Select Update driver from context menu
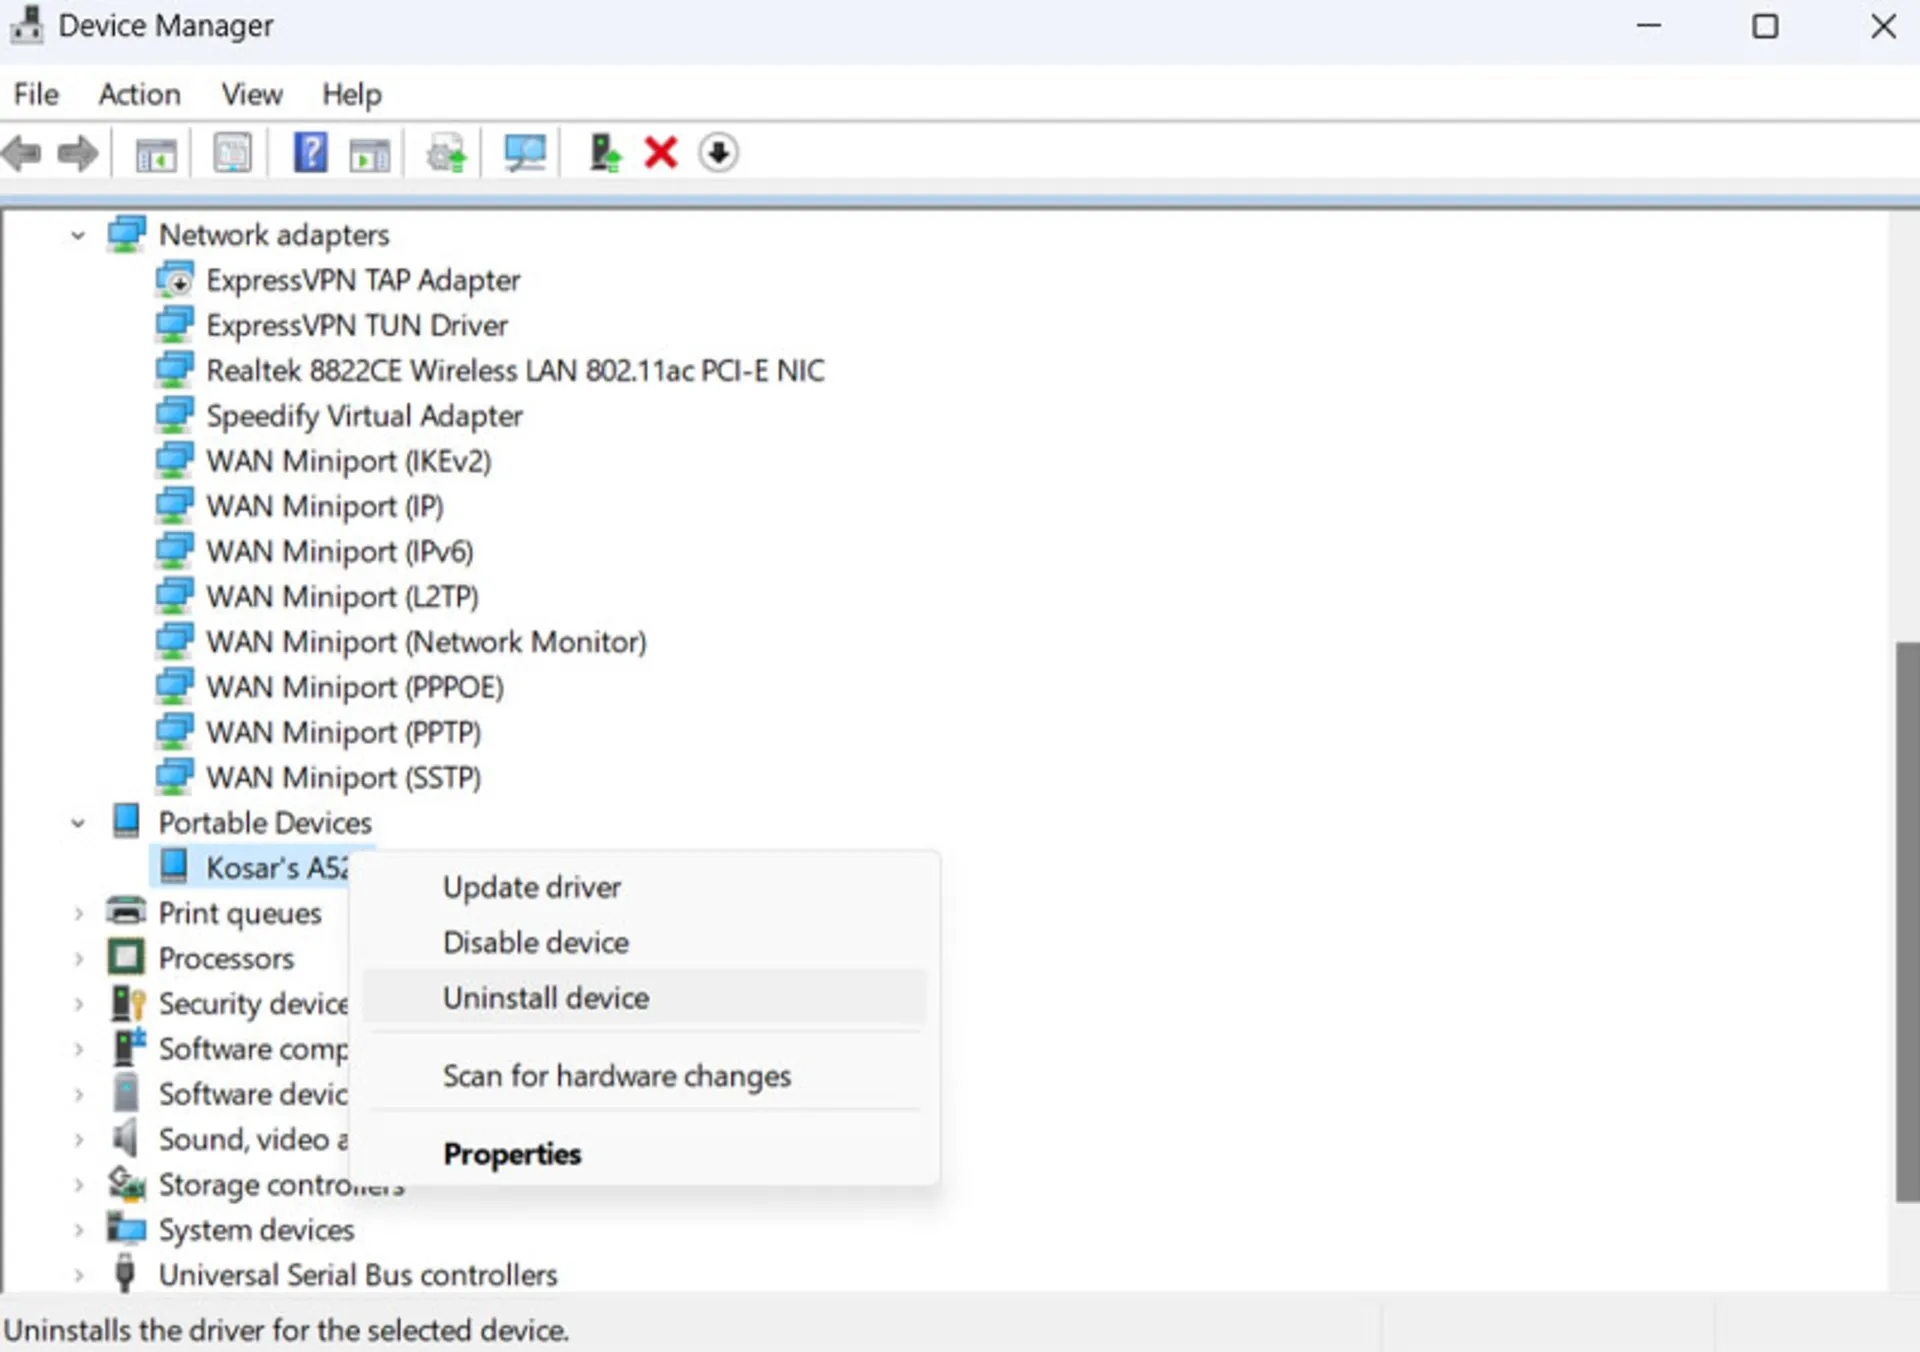Image resolution: width=1920 pixels, height=1352 pixels. click(531, 885)
